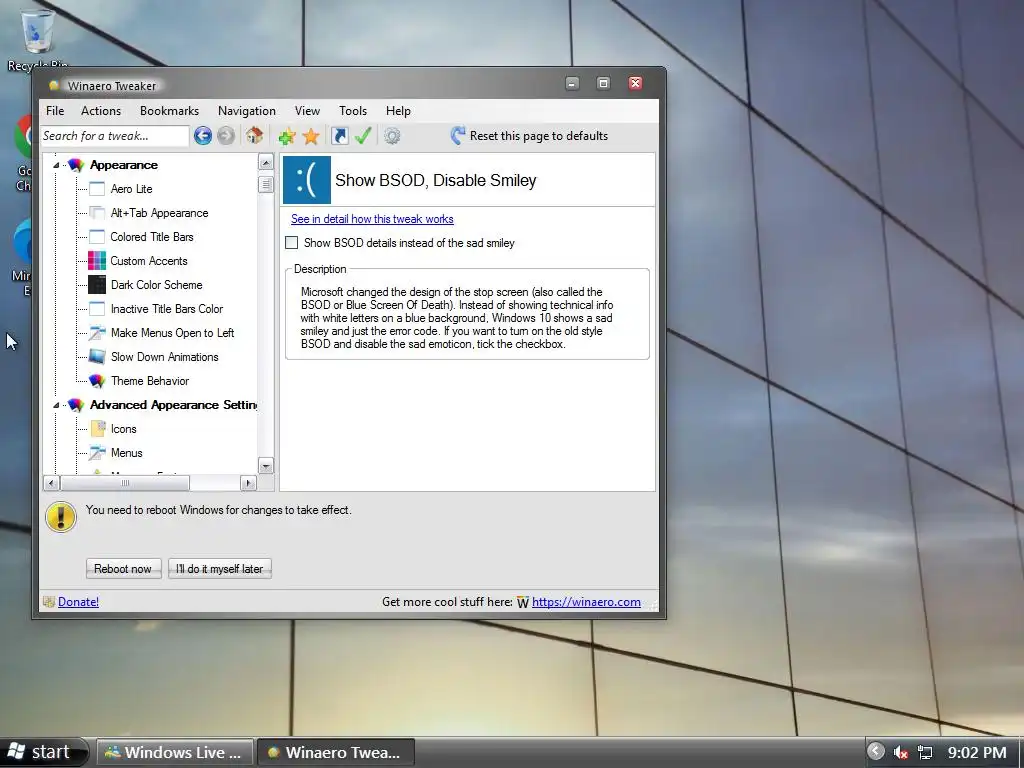Click Add bookmark green-plus star icon

tap(287, 136)
